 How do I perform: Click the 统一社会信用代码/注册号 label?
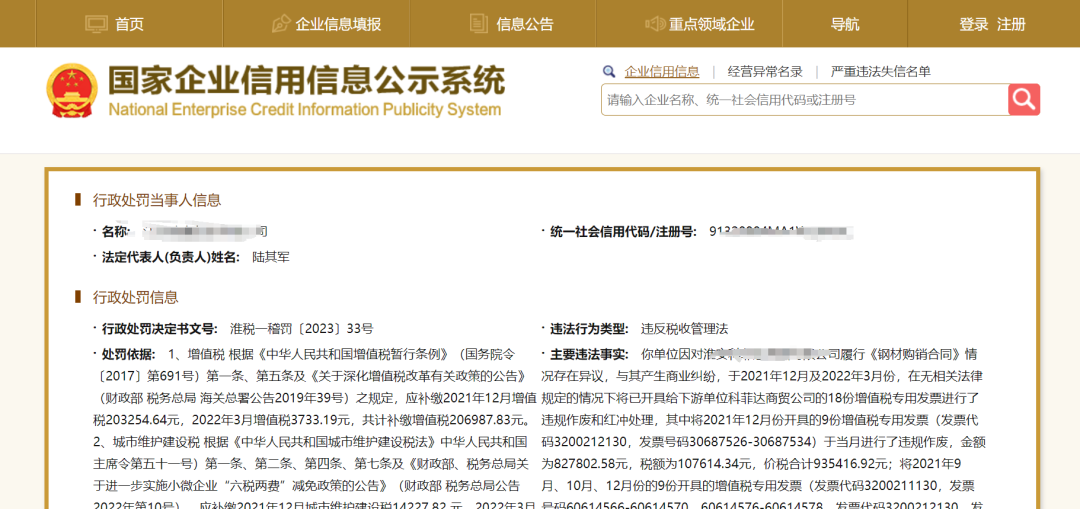click(x=624, y=231)
